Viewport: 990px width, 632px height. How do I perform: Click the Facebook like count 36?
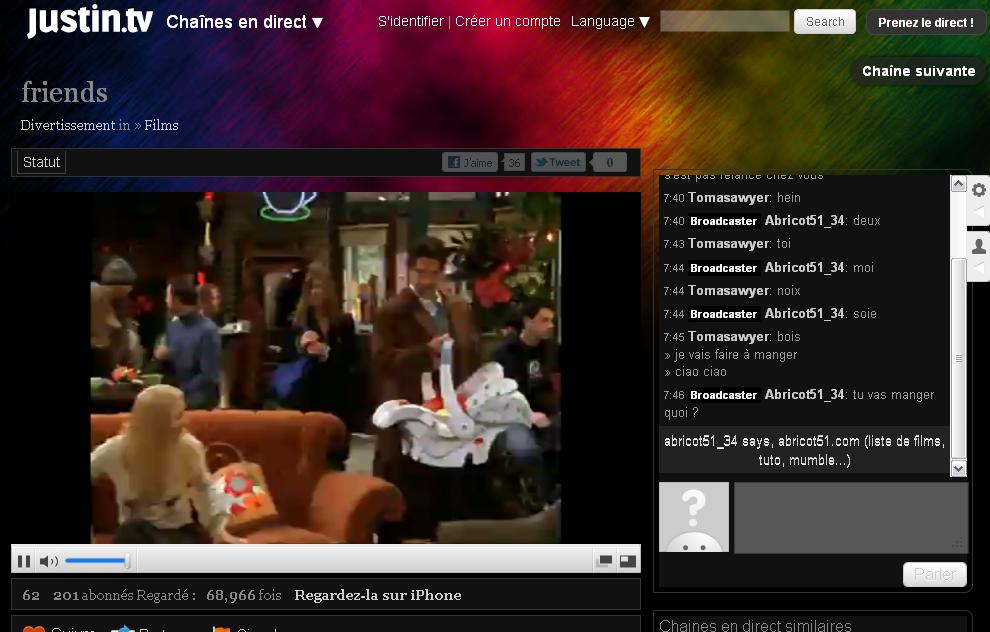(x=514, y=163)
